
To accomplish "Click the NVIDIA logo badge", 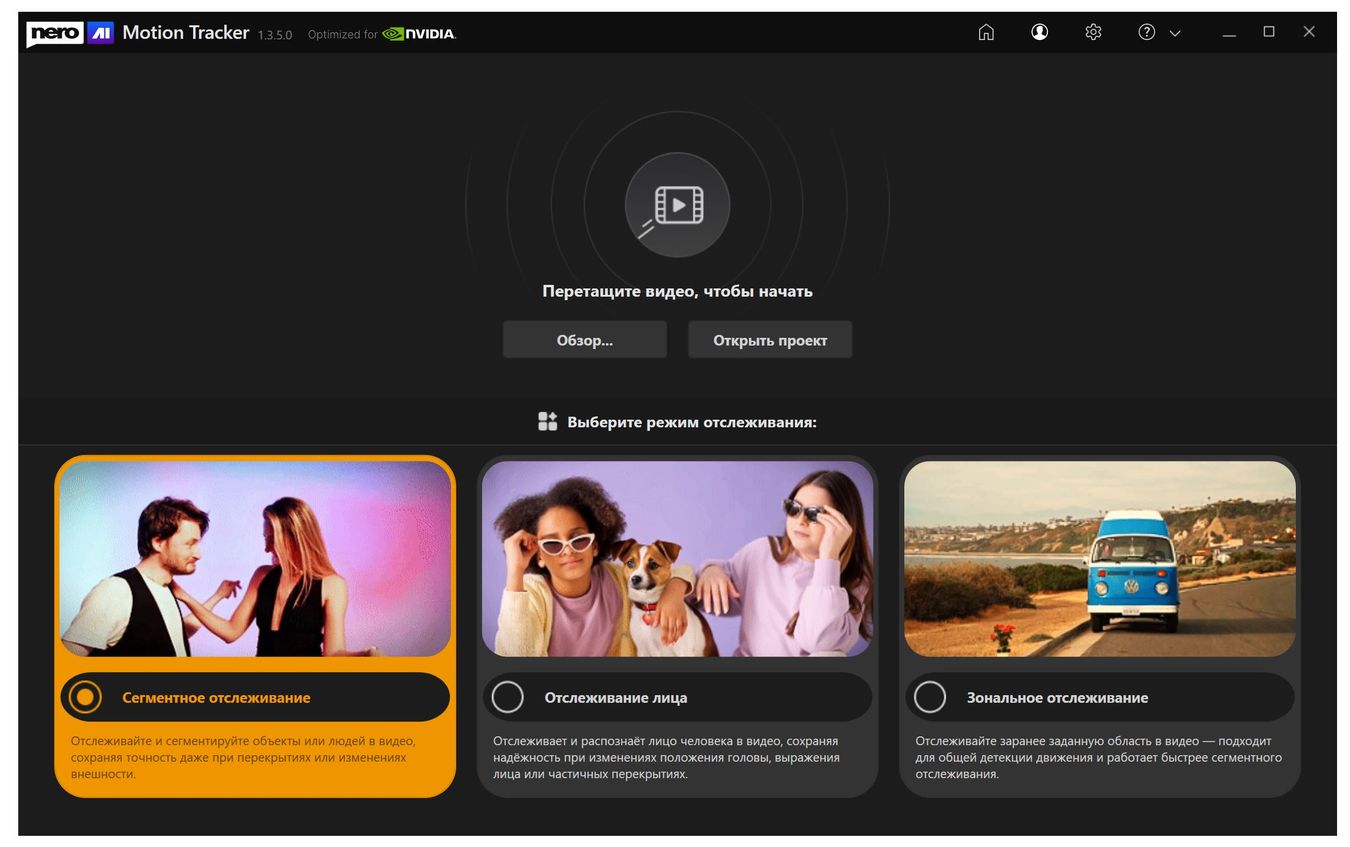I will tap(418, 34).
